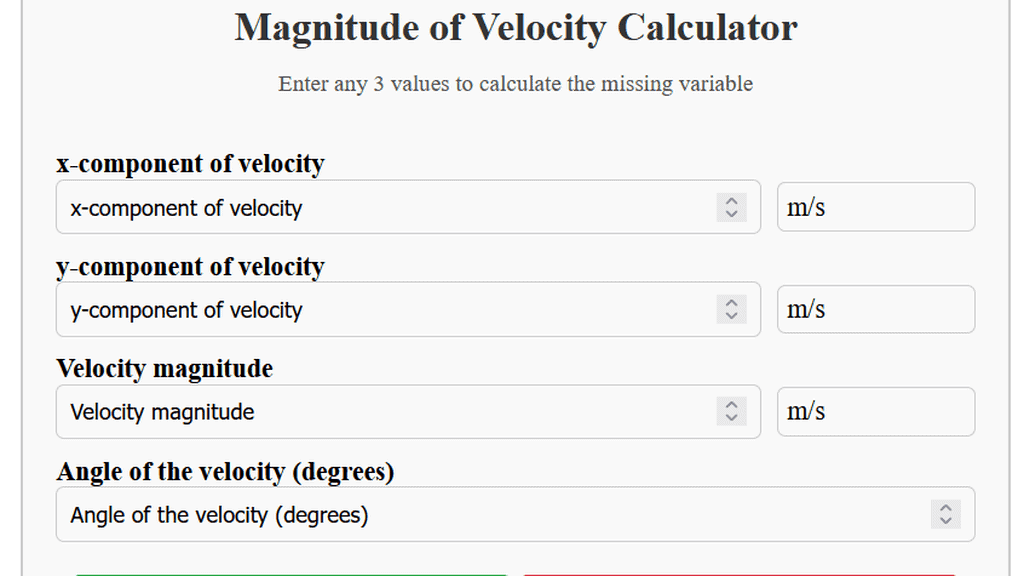Expand the Velocity magnitude m/s unit selector
1024x576 pixels.
click(875, 412)
